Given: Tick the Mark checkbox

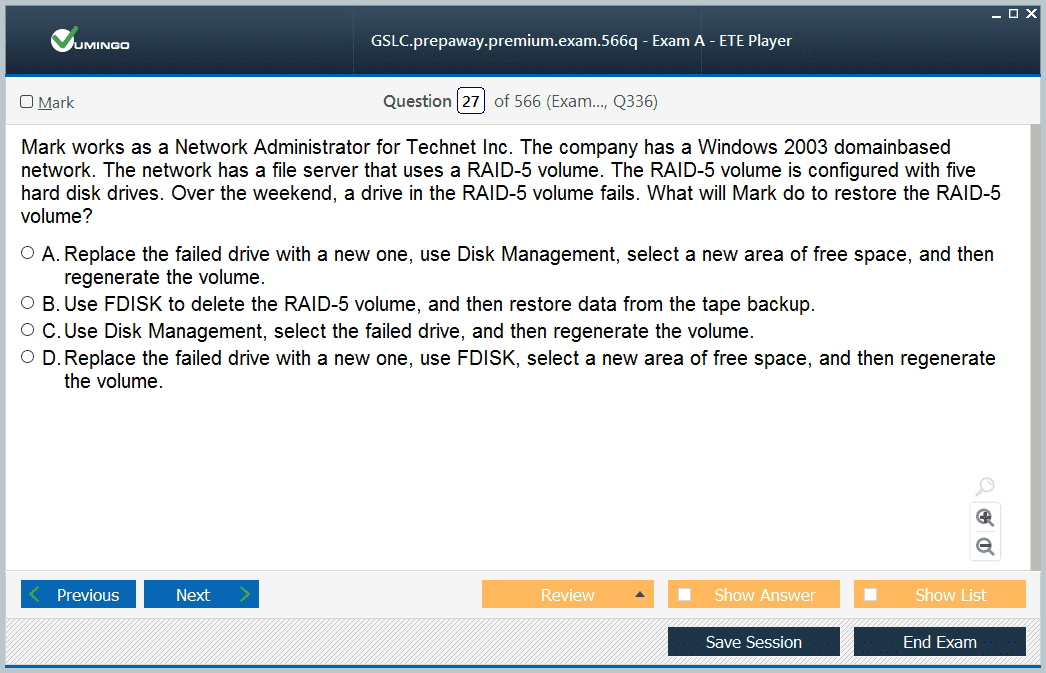Looking at the screenshot, I should [27, 101].
